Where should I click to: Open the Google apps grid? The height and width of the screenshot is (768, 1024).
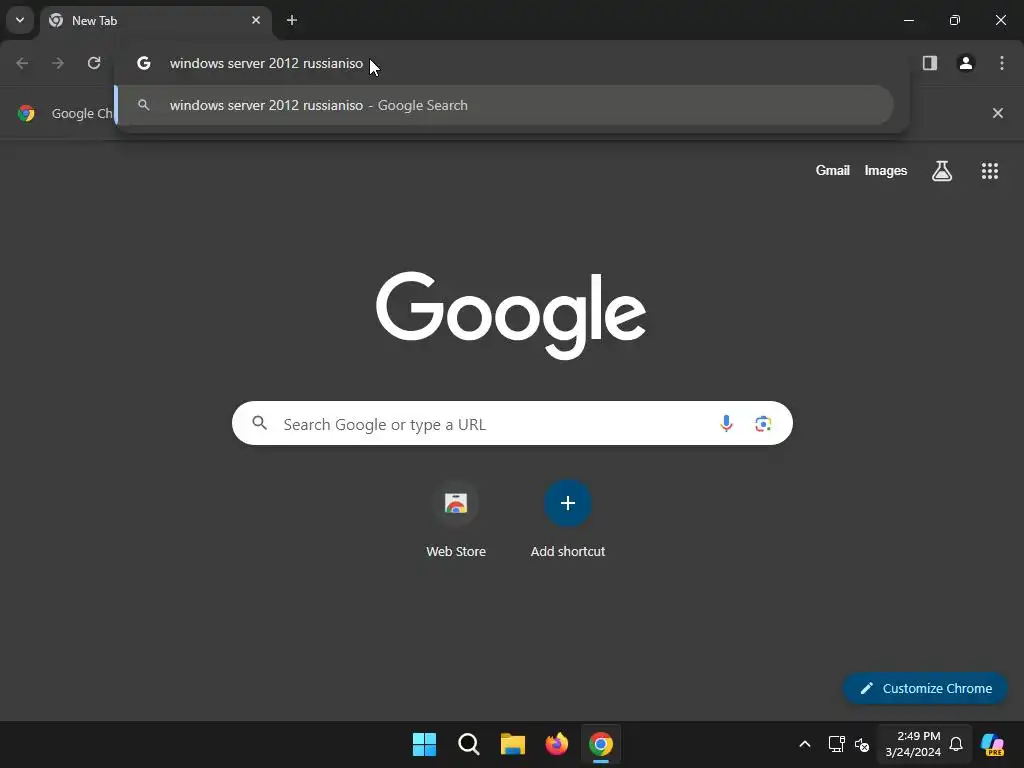click(990, 170)
